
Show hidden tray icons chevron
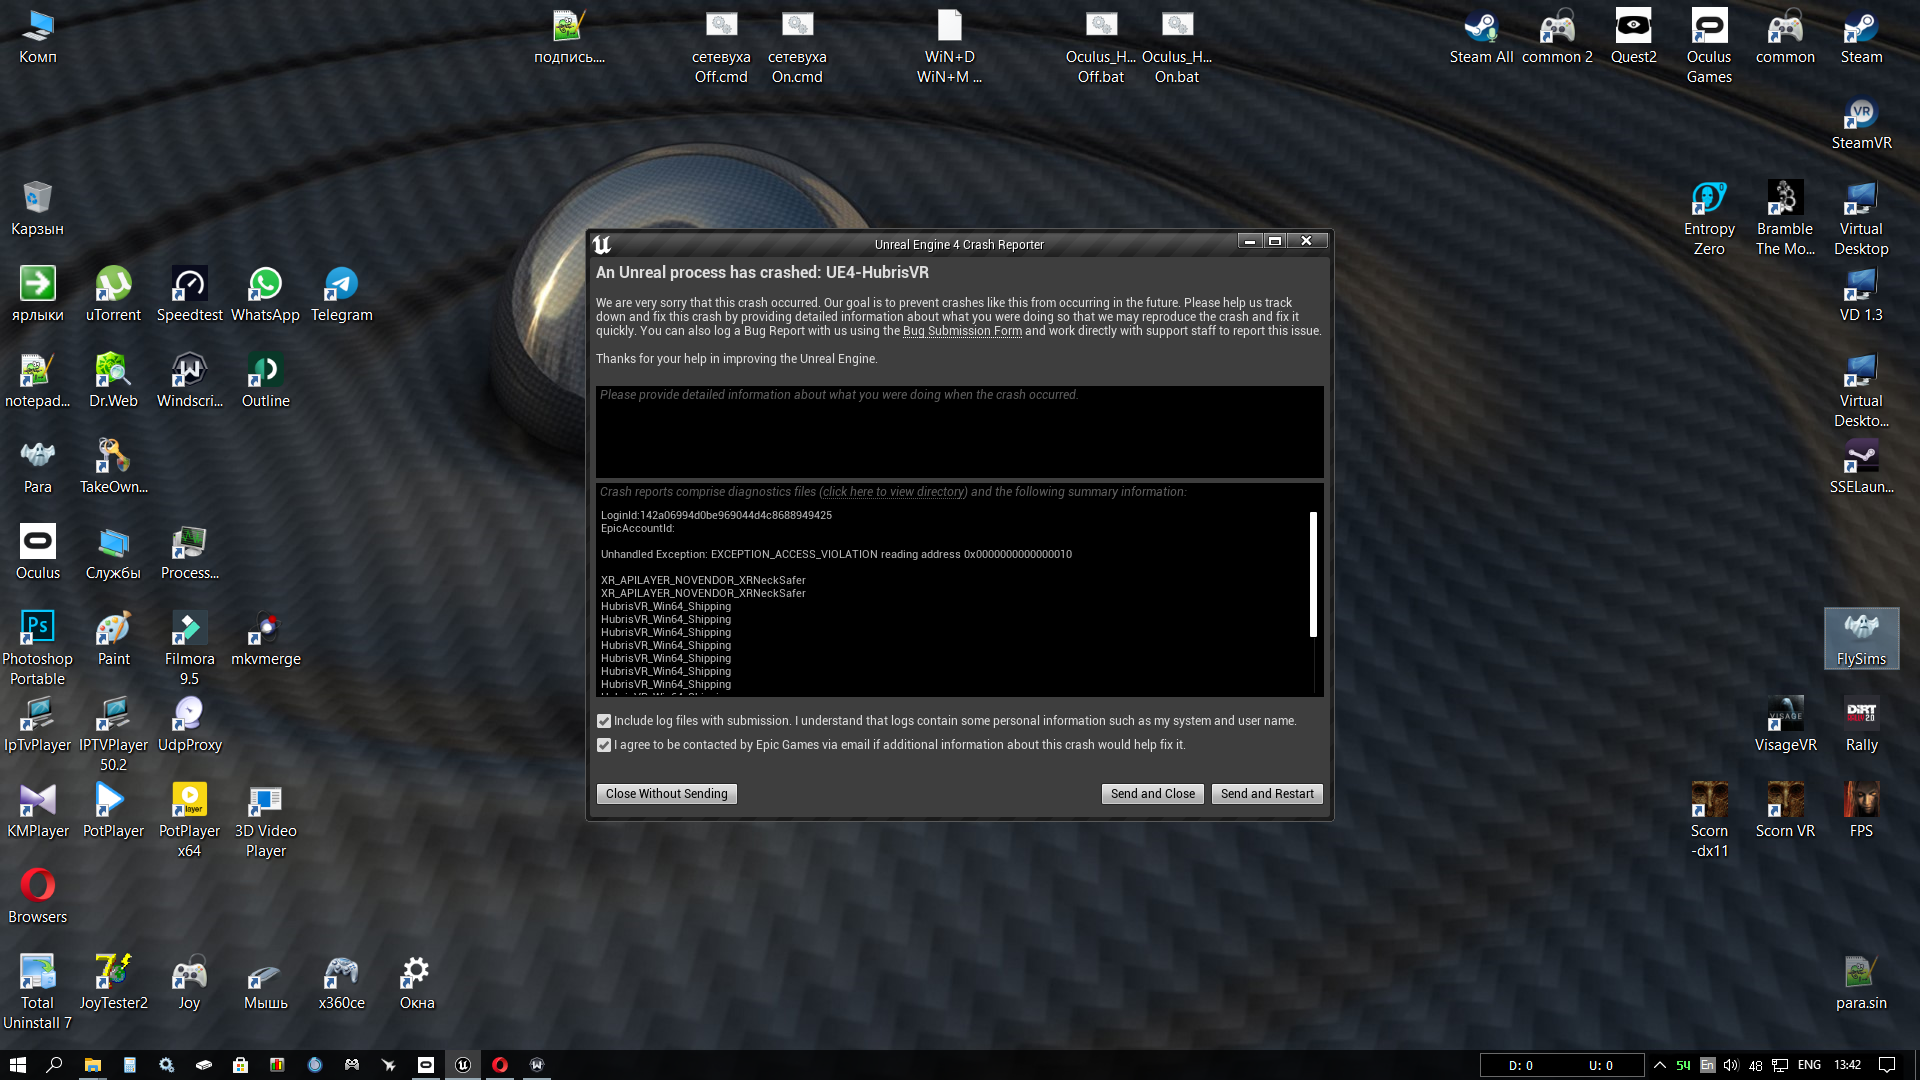tap(1660, 1065)
